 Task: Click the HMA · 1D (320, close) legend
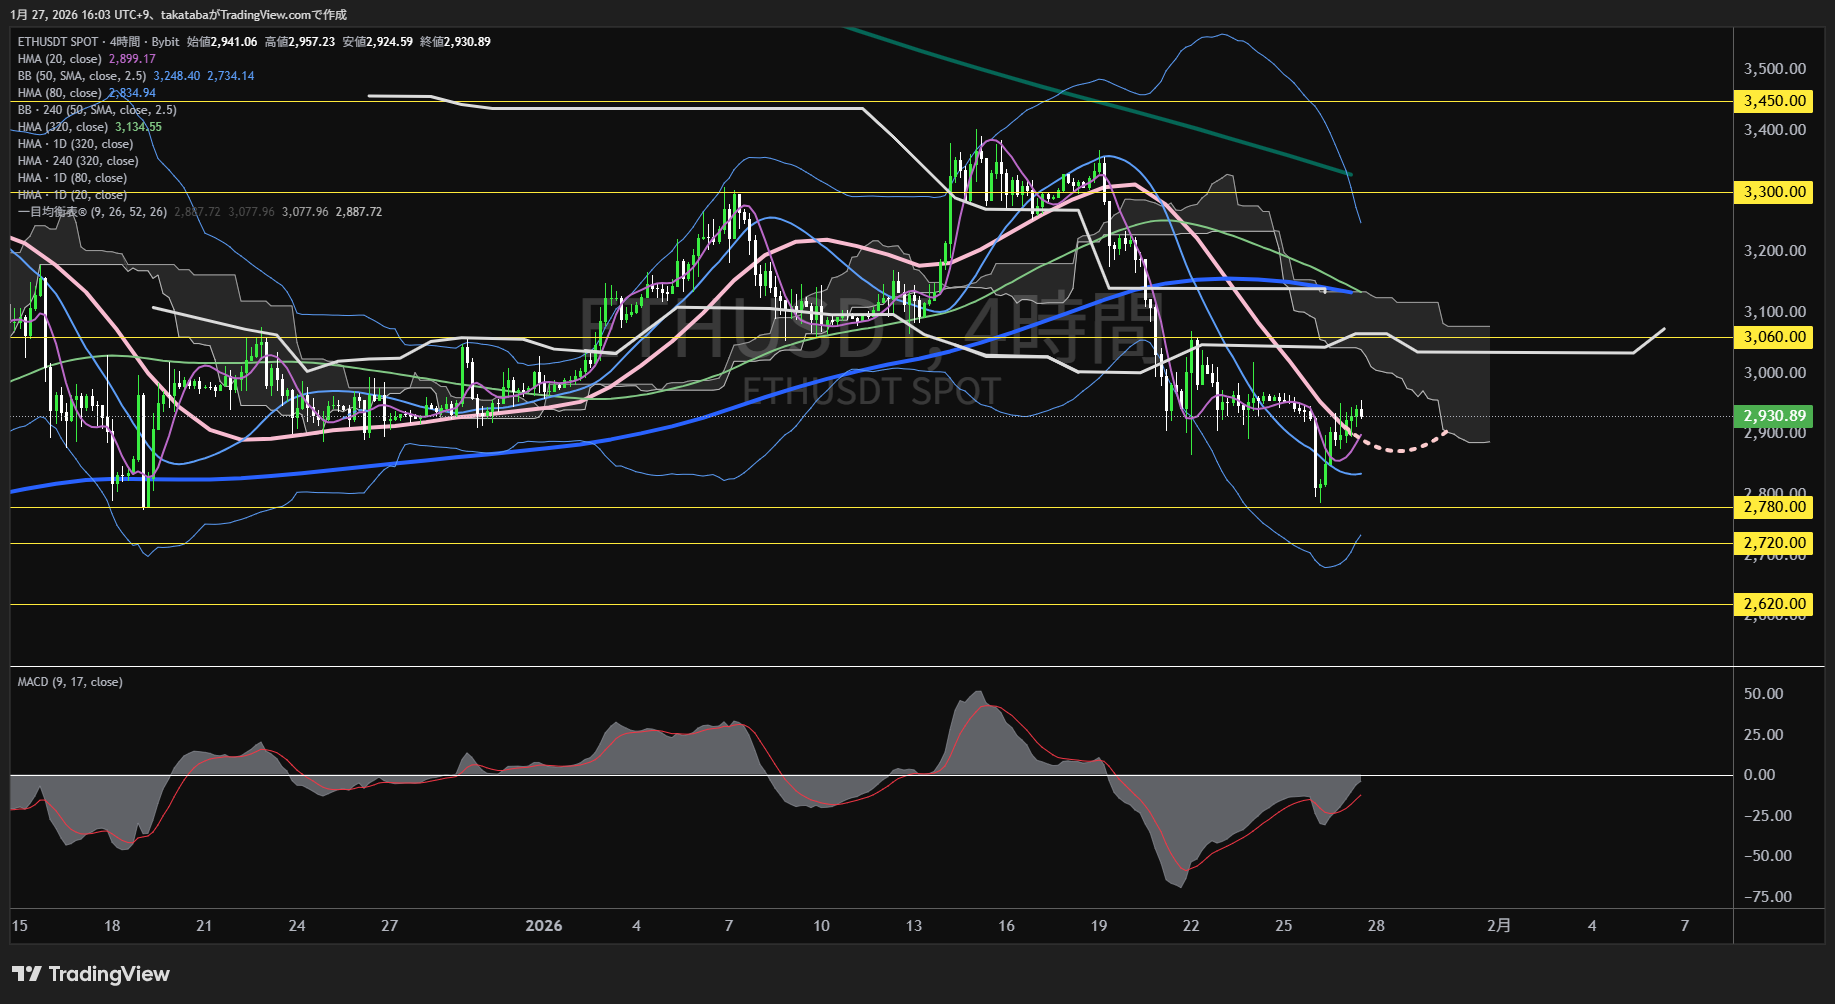(x=75, y=144)
